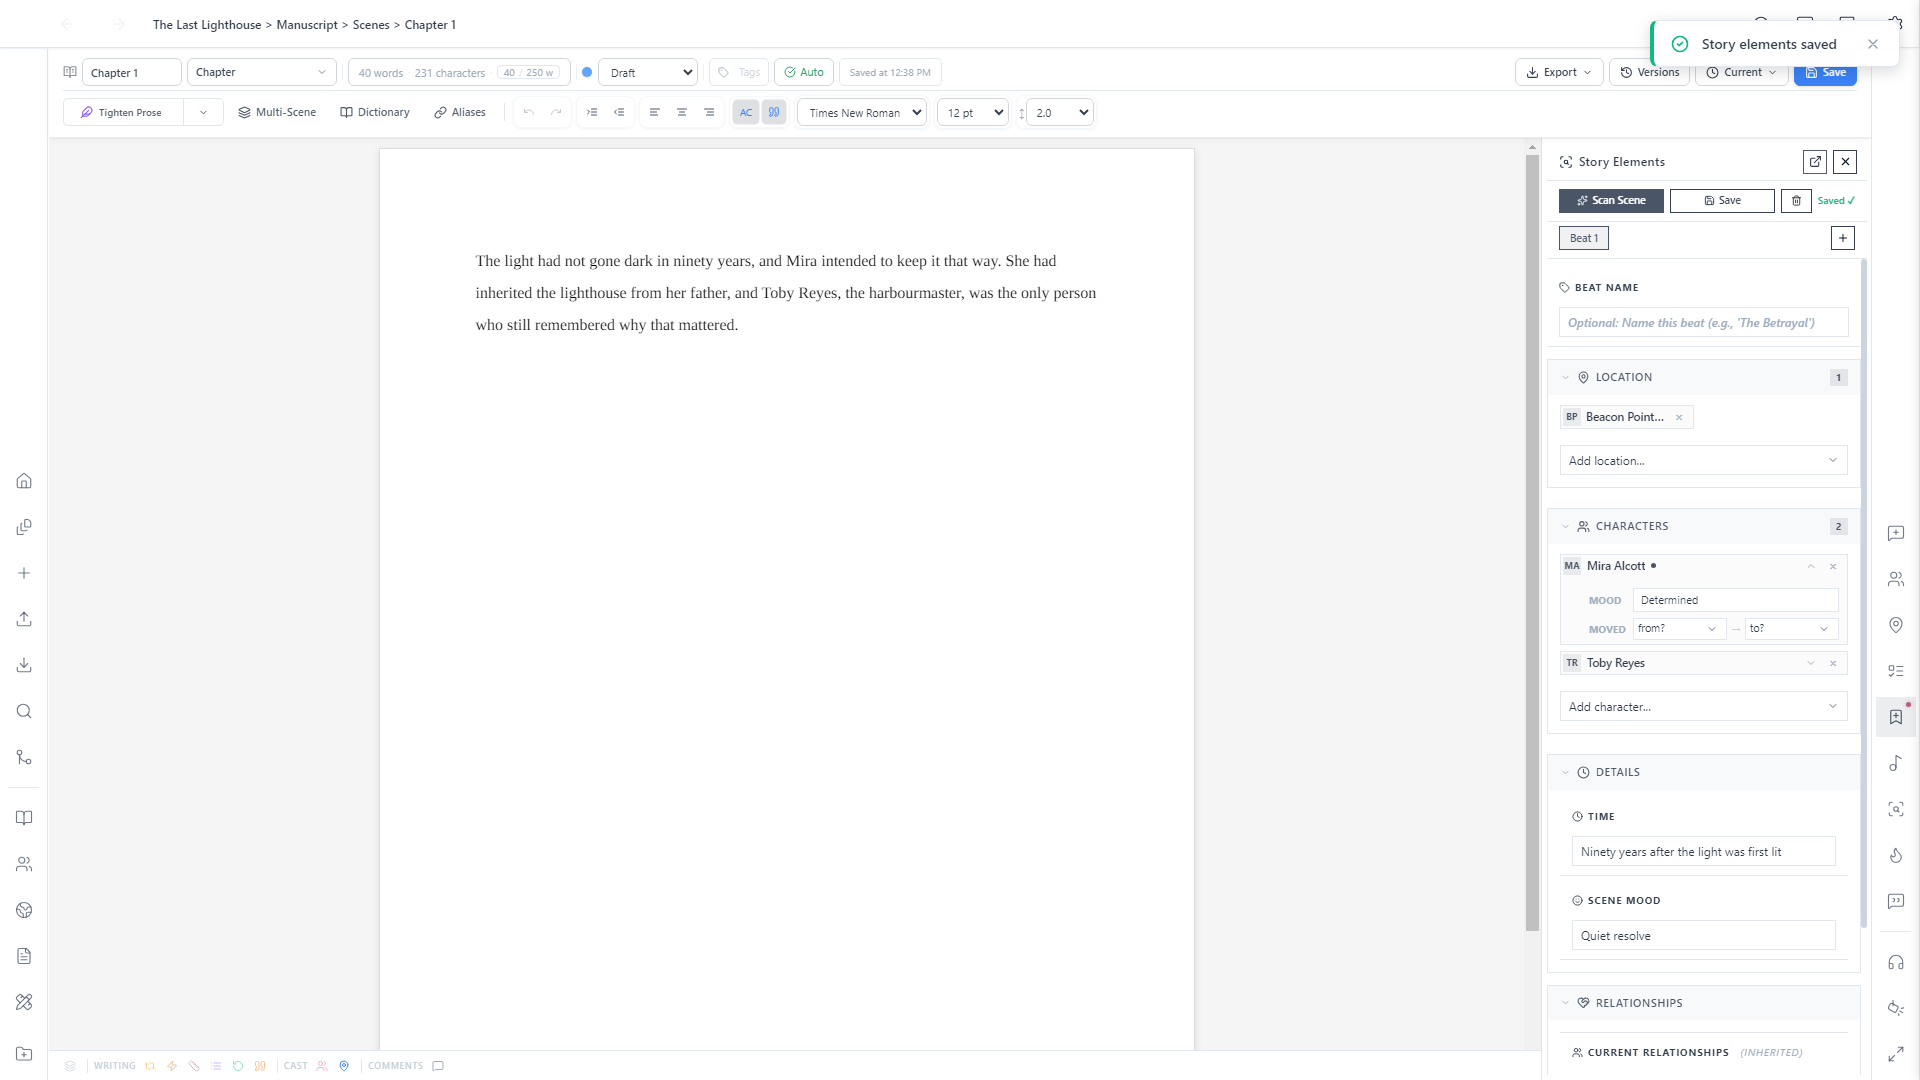Click the undo arrow in toolbar
Image resolution: width=1920 pixels, height=1080 pixels.
click(529, 112)
